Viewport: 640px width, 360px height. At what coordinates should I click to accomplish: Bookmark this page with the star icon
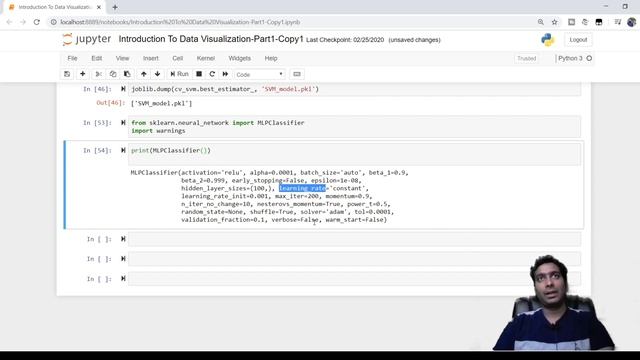pos(554,22)
